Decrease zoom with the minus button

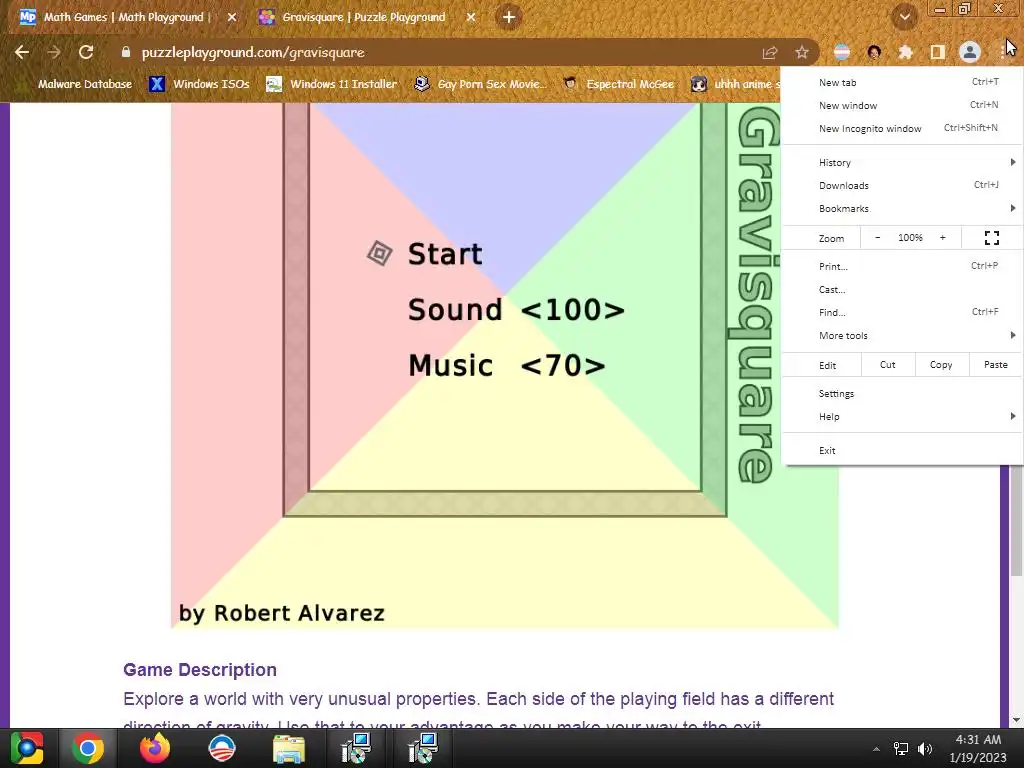coord(878,238)
